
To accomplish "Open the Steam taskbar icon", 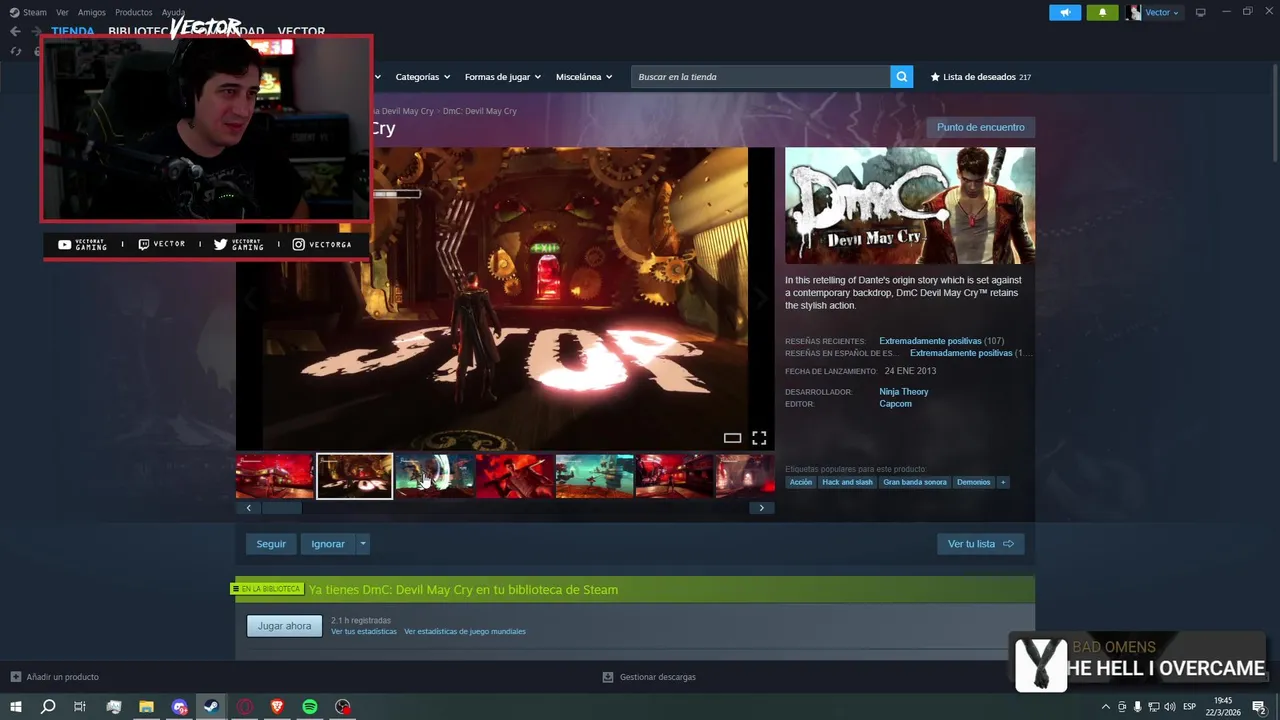I will coord(211,707).
